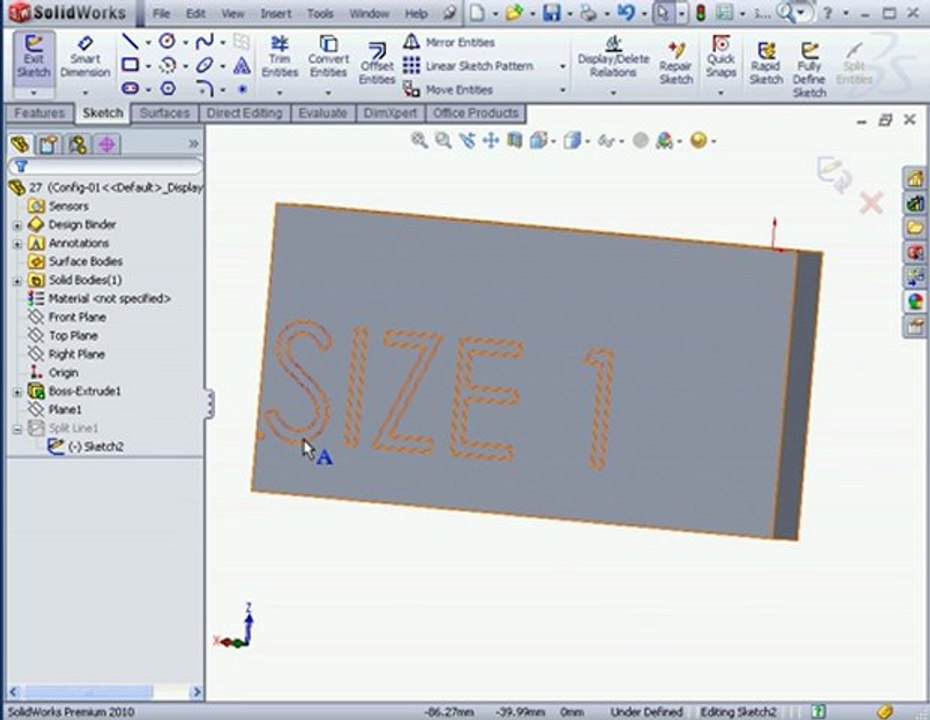Switch to the Direct Editing tab
Viewport: 930px width, 720px height.
point(244,113)
